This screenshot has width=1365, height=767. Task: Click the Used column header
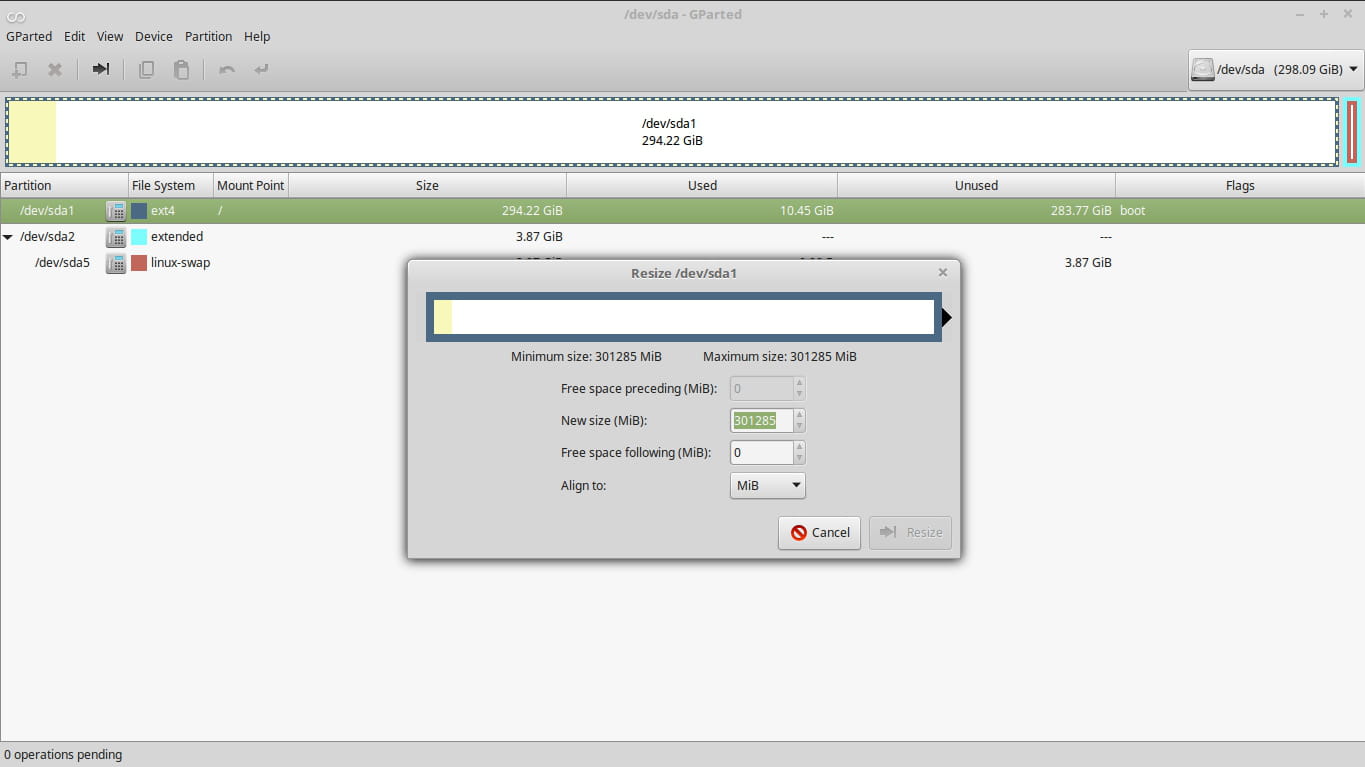(x=702, y=185)
